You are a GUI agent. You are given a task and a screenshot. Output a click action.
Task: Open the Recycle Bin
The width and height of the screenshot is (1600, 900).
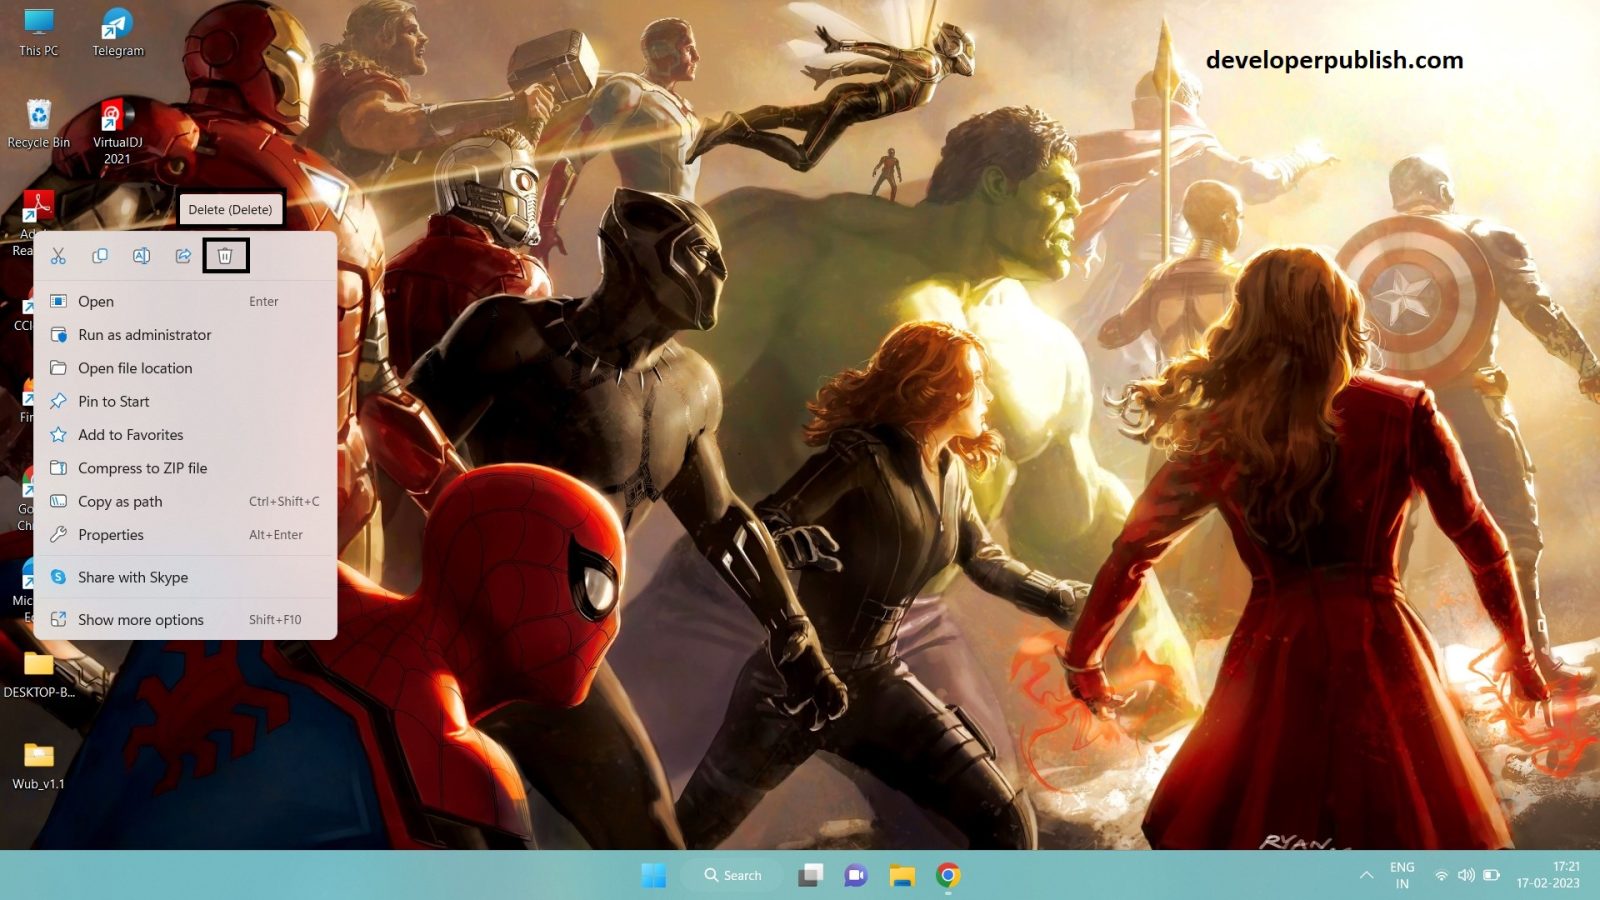coord(38,115)
